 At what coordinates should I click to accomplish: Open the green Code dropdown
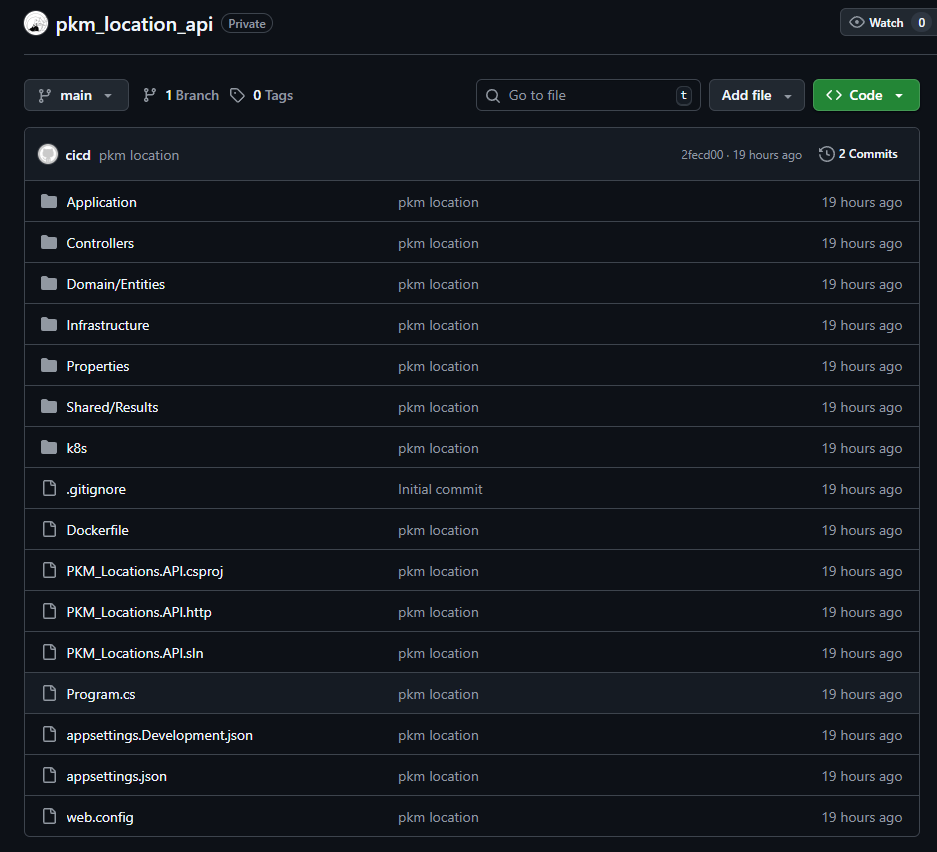865,95
